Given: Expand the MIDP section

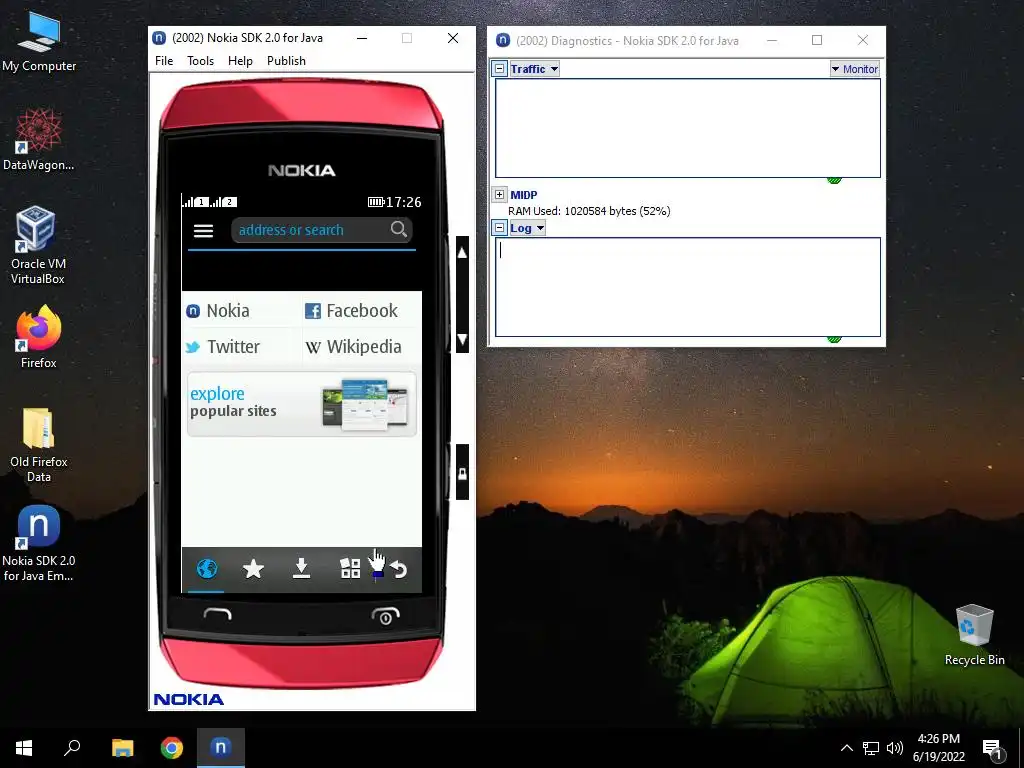Looking at the screenshot, I should [x=500, y=195].
